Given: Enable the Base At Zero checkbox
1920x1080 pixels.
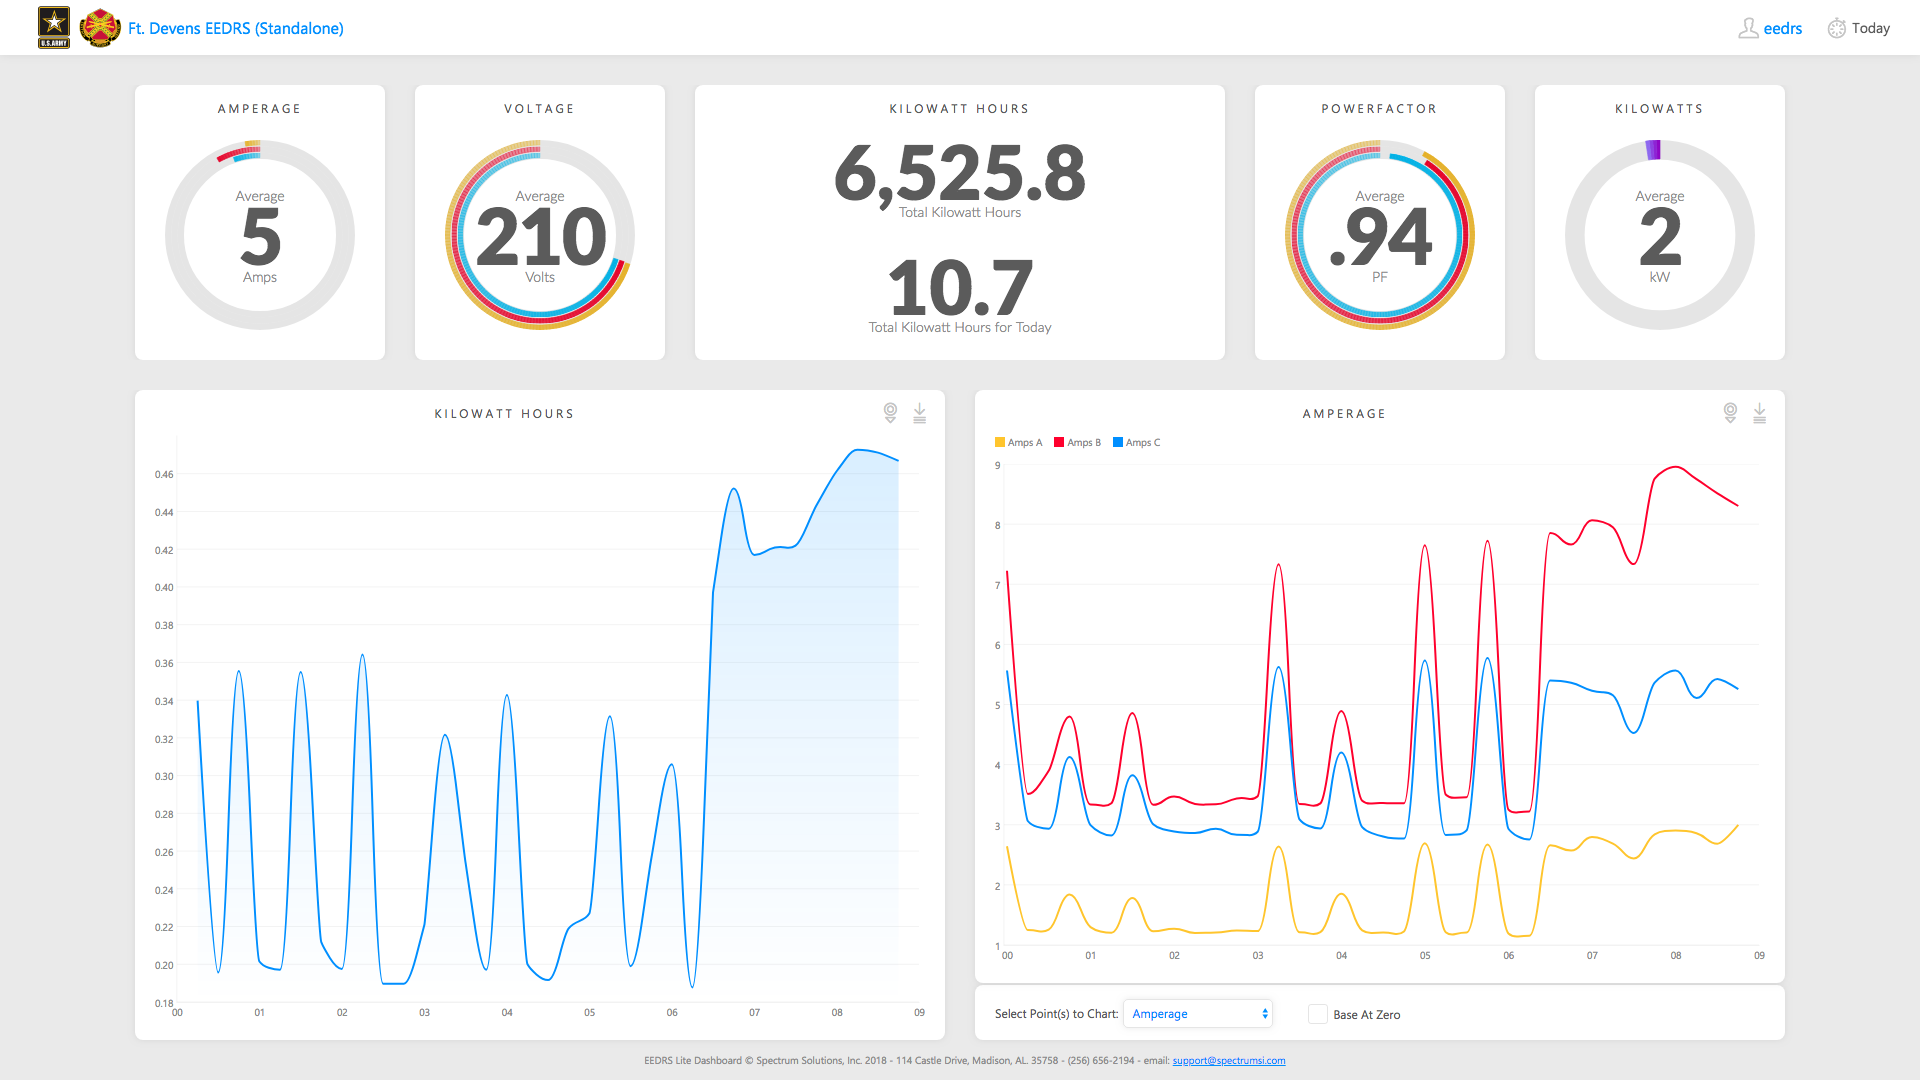Looking at the screenshot, I should tap(1318, 1014).
